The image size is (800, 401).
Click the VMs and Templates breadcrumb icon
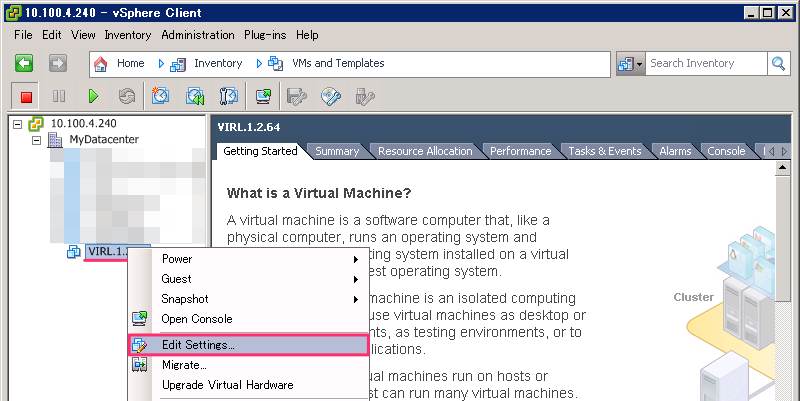[276, 63]
